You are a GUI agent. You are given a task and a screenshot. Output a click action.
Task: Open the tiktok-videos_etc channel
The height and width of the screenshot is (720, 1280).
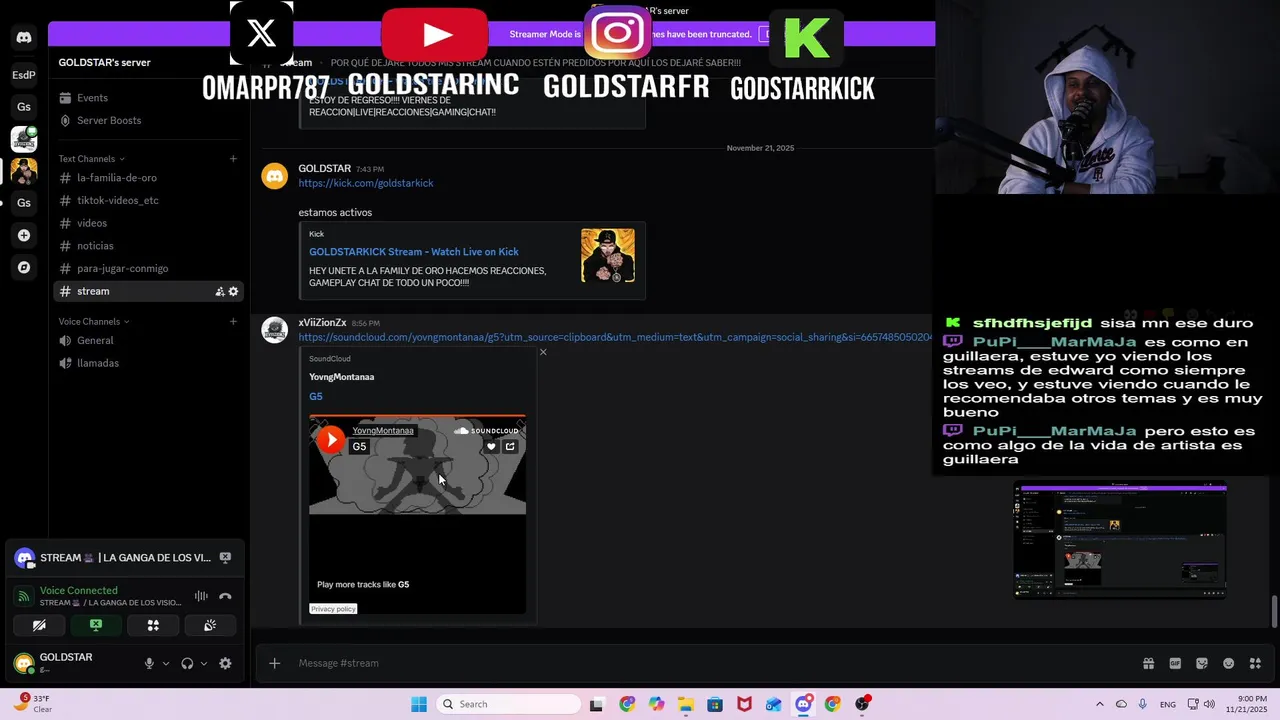tap(148, 200)
